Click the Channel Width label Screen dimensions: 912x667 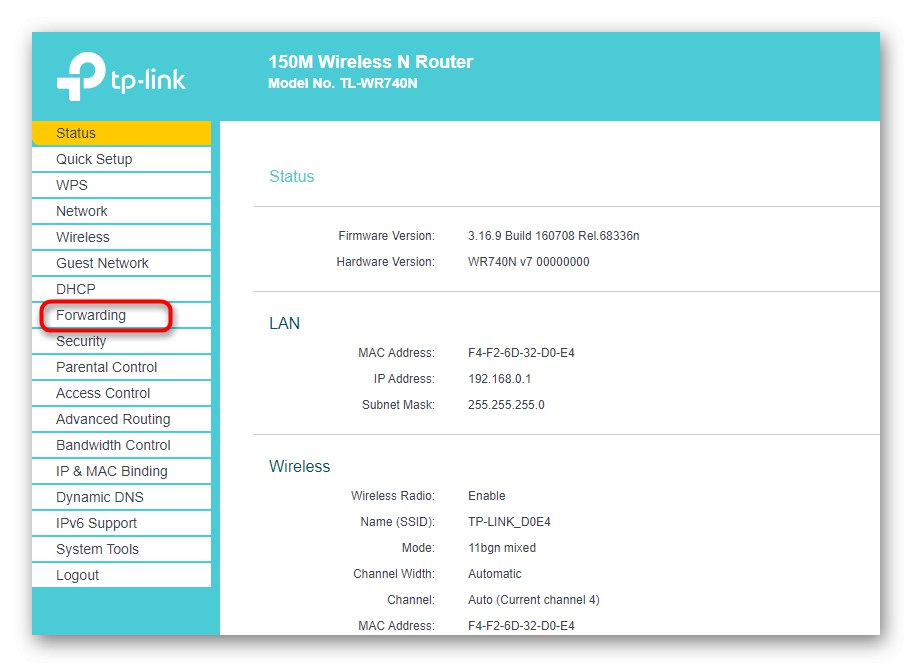coord(394,574)
